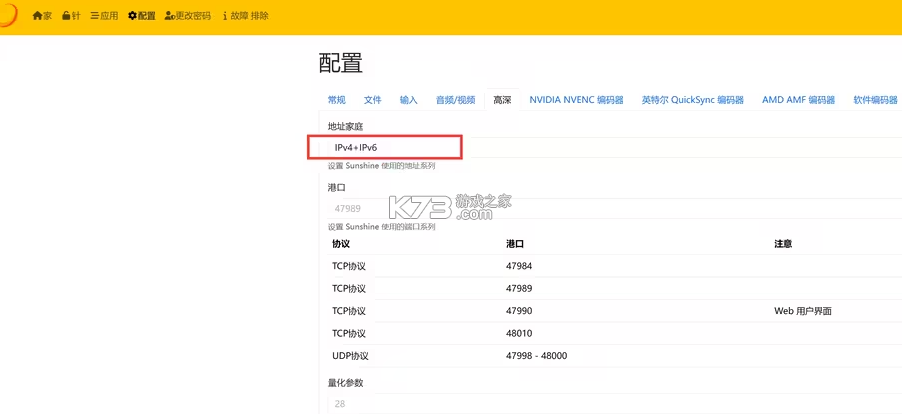The width and height of the screenshot is (902, 414).
Task: Click the 设置 Sunshine 使用的端口系列 hint
Action: tap(381, 227)
